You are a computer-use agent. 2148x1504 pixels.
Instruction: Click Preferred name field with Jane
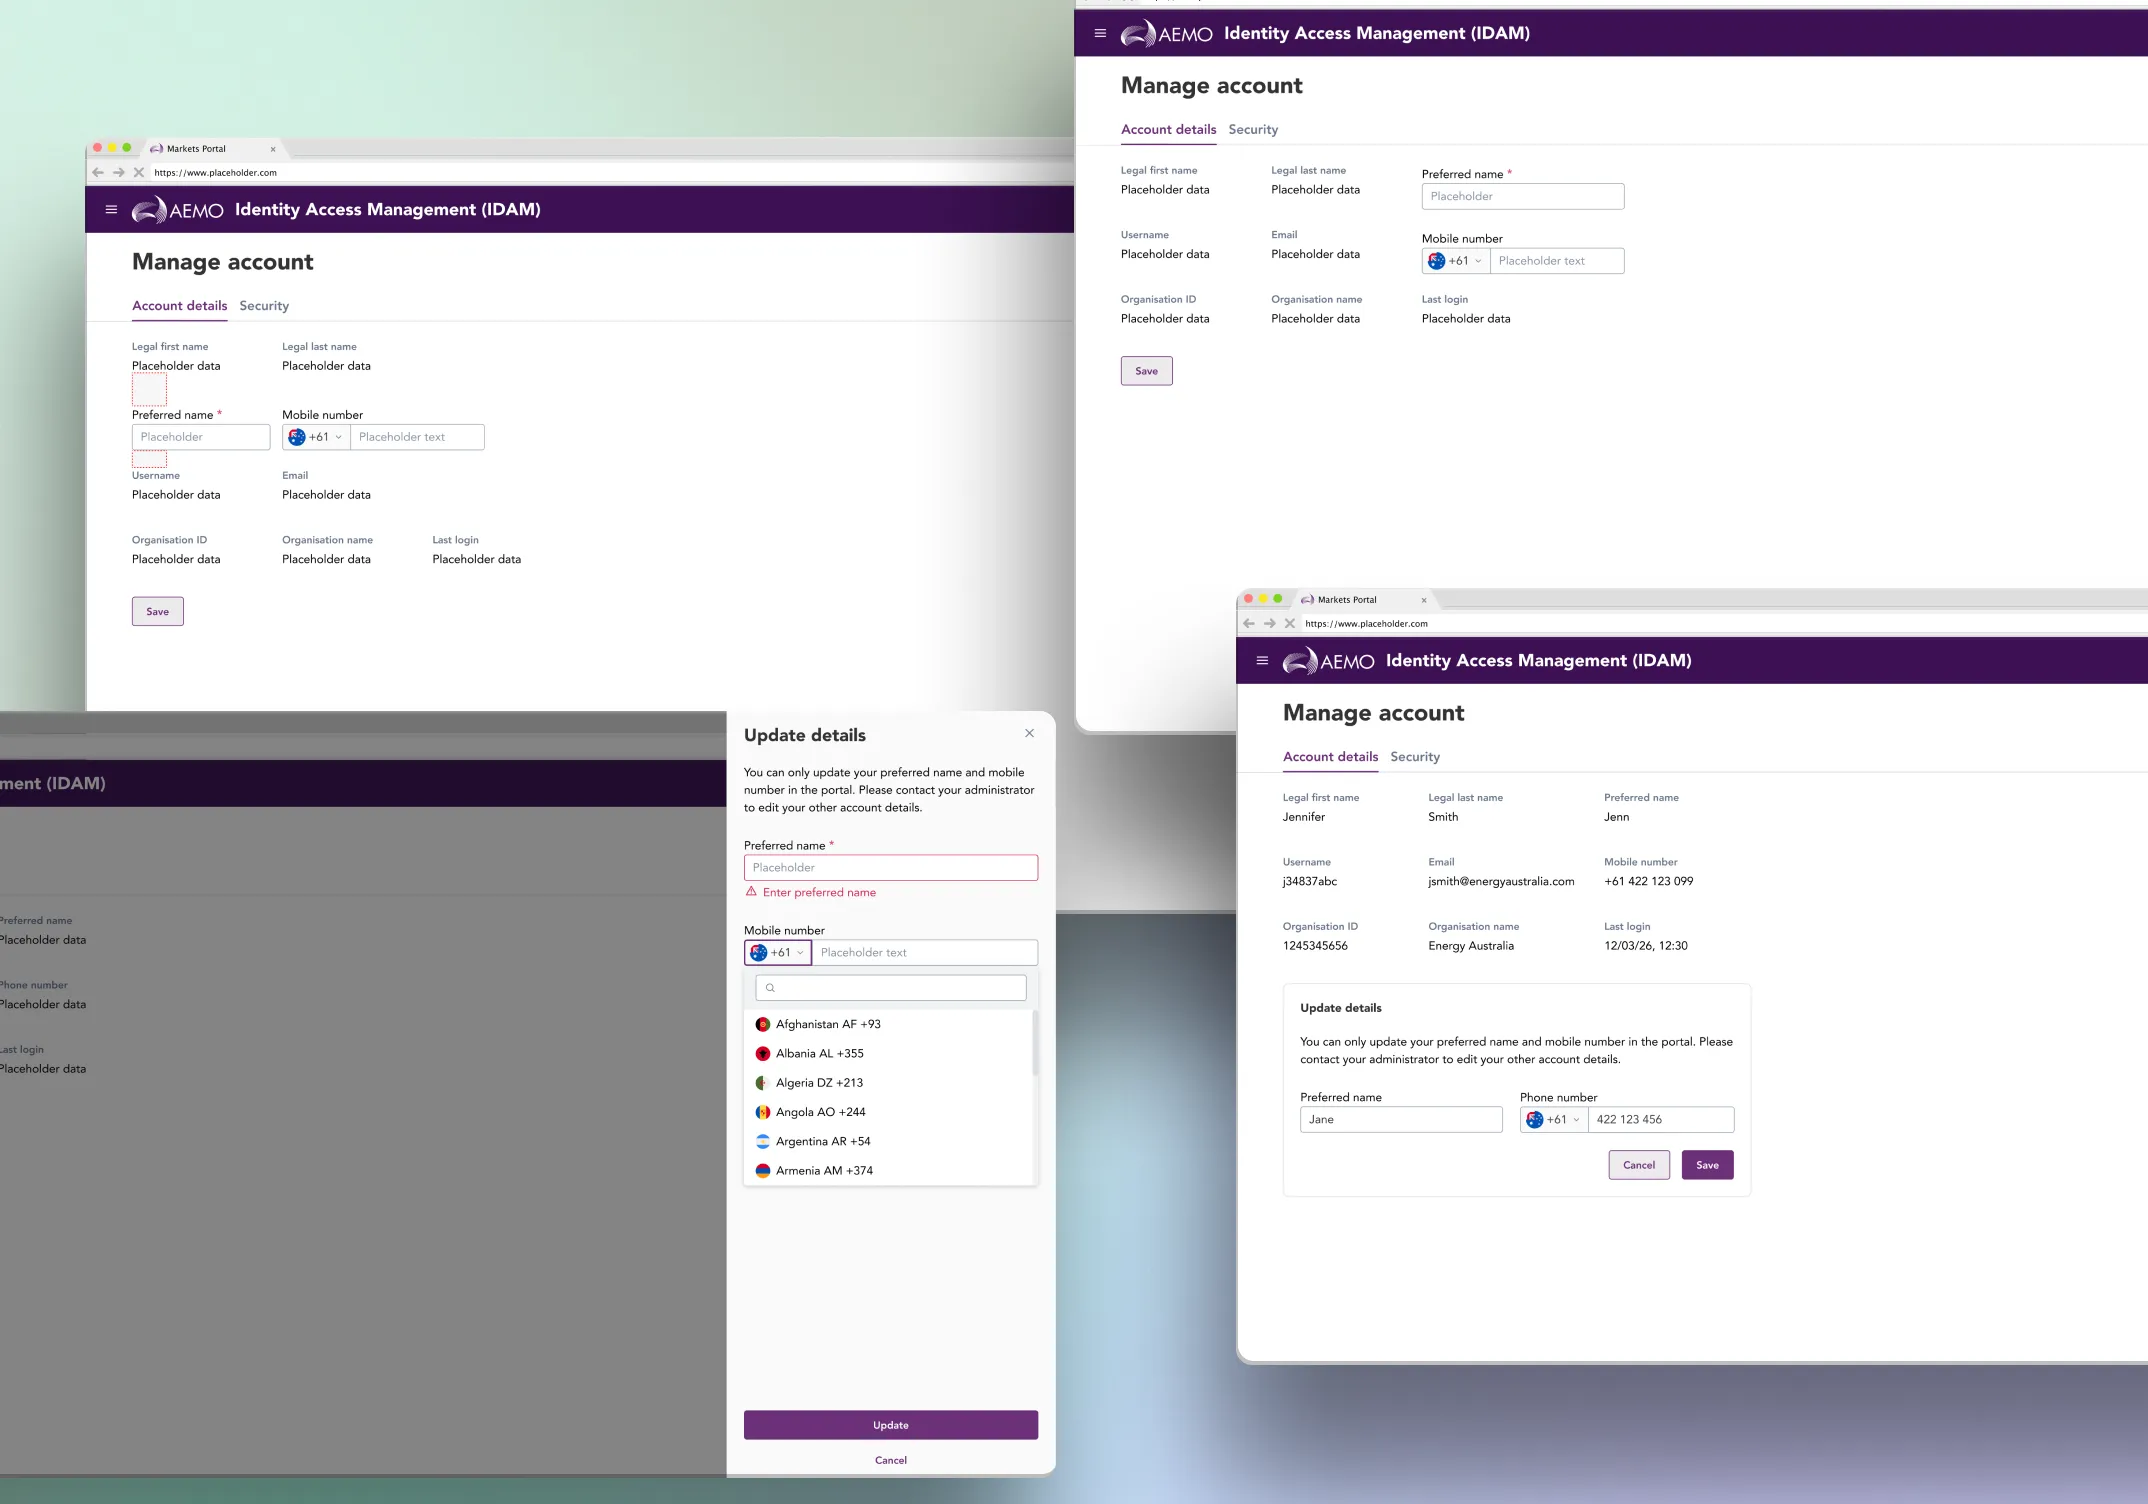tap(1400, 1120)
